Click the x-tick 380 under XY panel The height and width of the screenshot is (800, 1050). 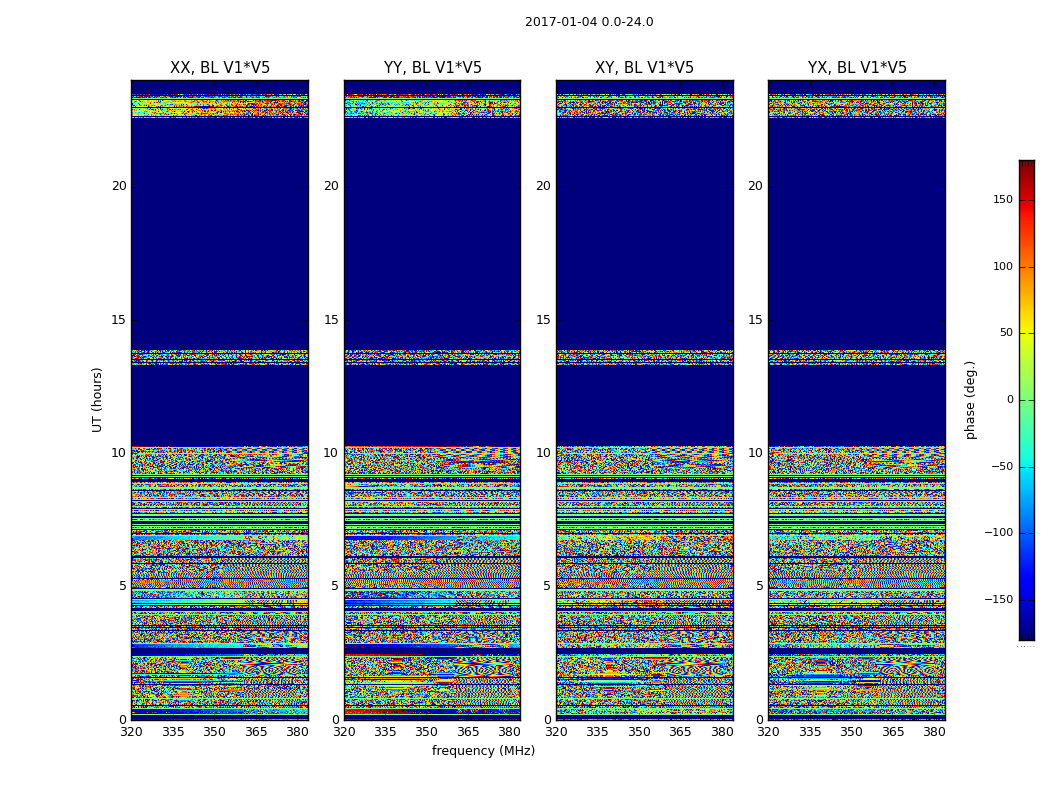(723, 732)
